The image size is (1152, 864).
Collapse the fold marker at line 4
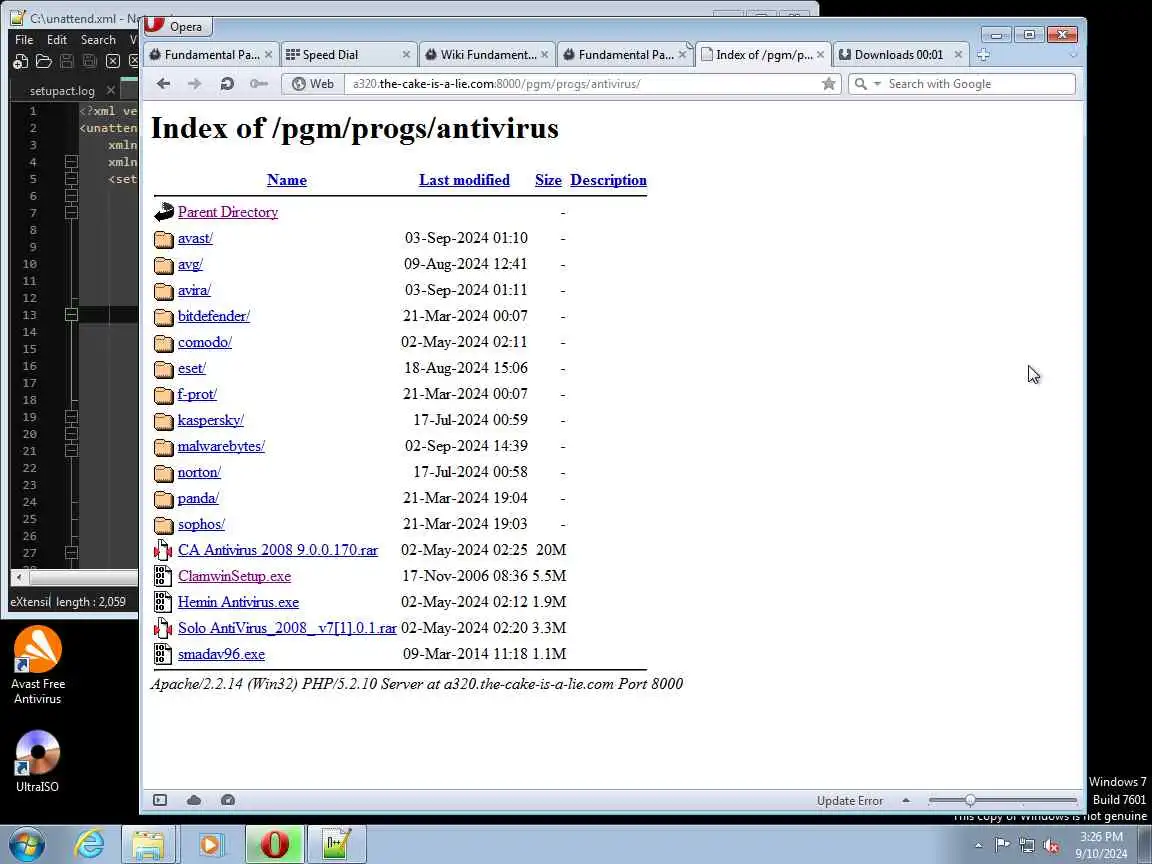[x=71, y=162]
